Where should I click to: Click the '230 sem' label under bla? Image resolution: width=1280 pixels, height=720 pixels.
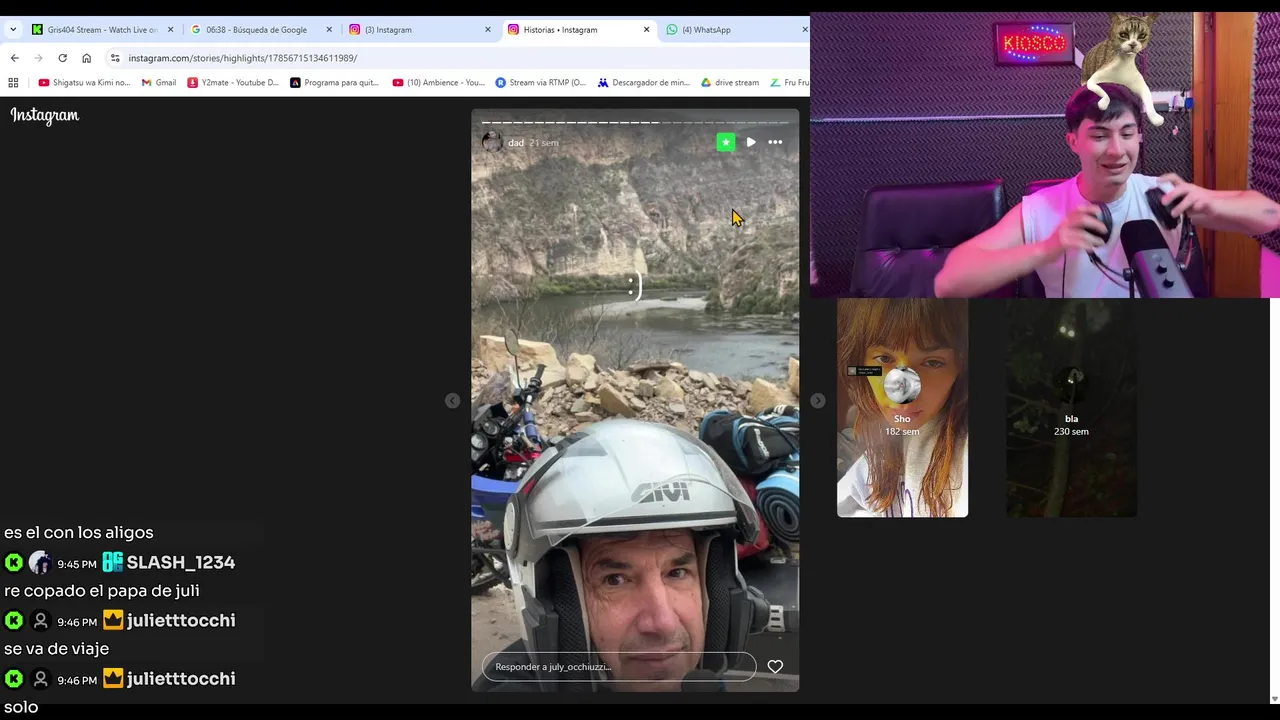[x=1071, y=432]
